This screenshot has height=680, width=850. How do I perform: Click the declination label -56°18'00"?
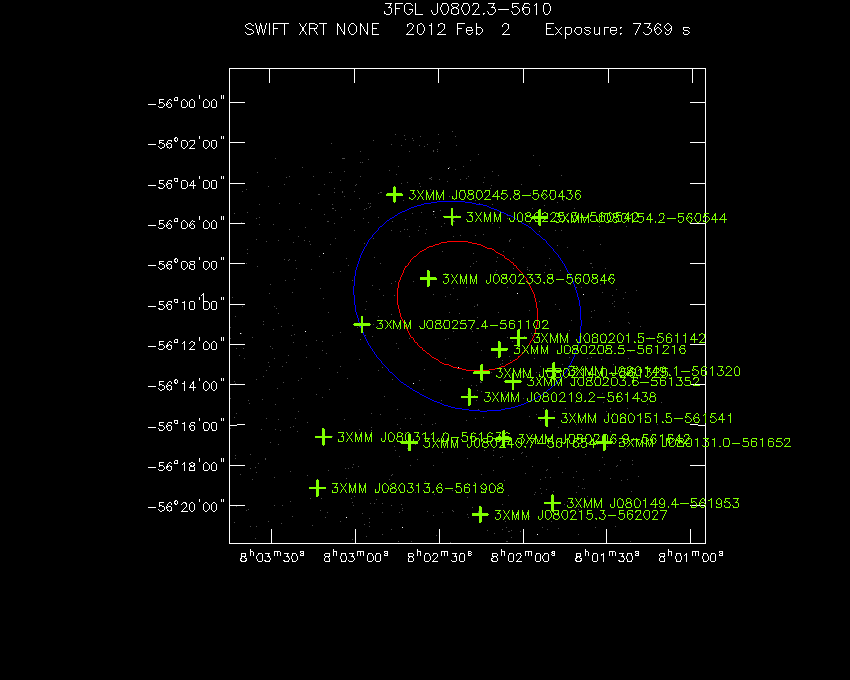[186, 466]
